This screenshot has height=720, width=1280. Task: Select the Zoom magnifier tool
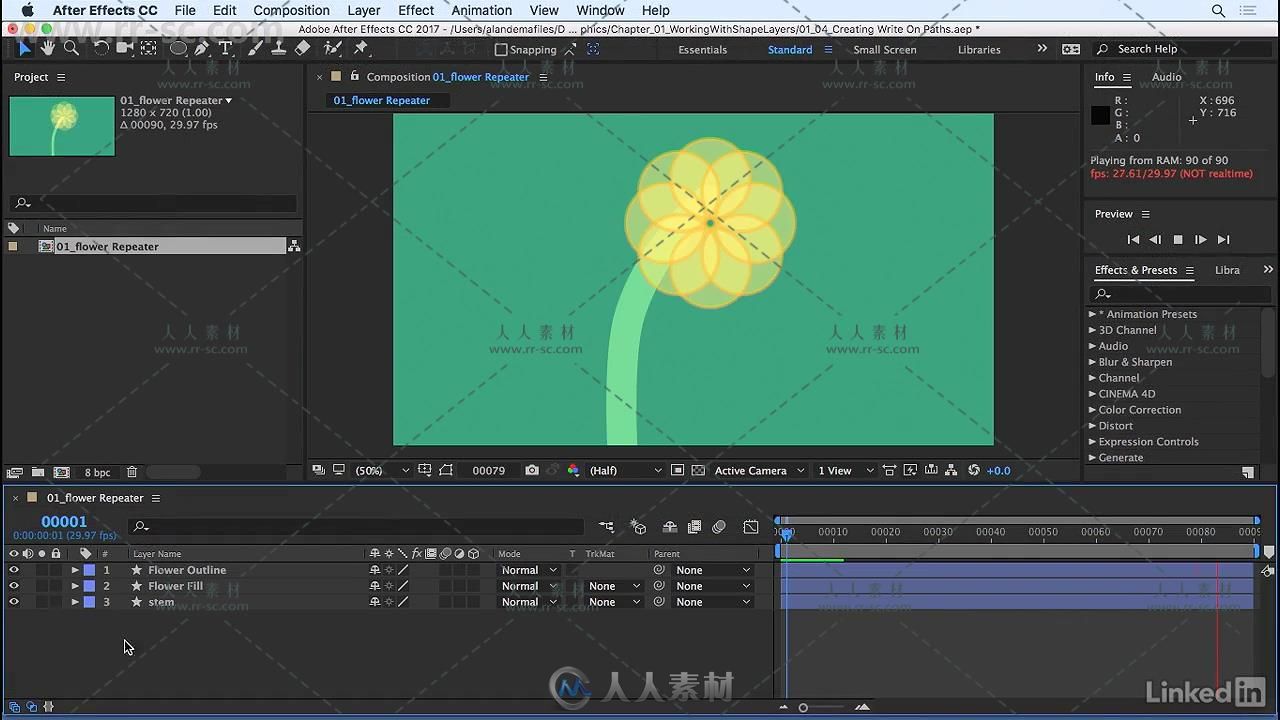click(x=71, y=48)
